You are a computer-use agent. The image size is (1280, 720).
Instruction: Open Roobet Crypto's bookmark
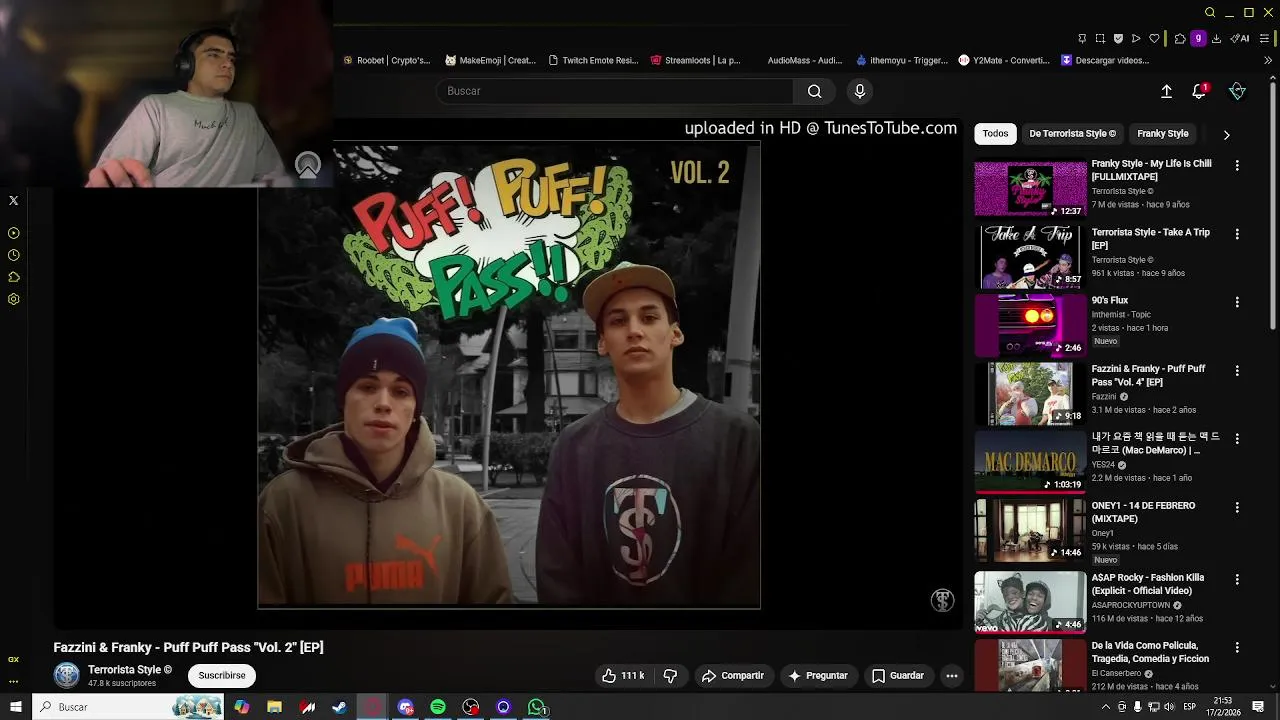(x=386, y=60)
